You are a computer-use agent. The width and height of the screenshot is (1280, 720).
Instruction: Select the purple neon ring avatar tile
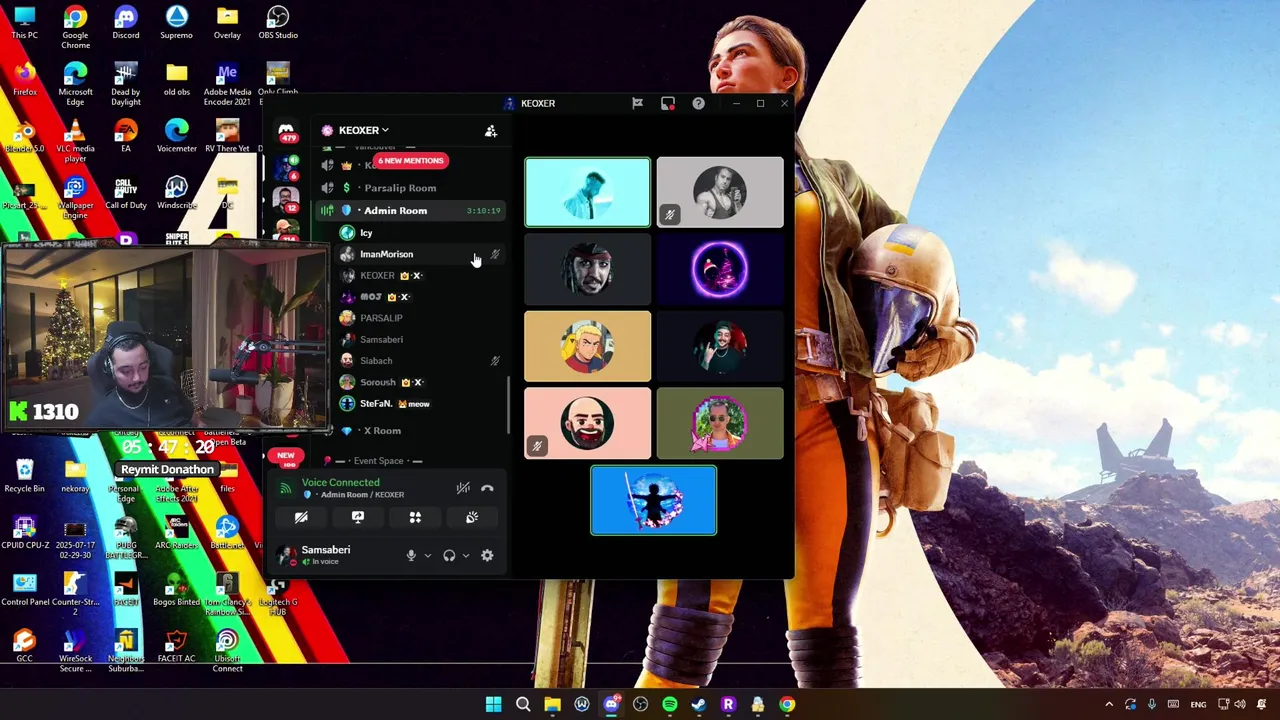click(720, 269)
